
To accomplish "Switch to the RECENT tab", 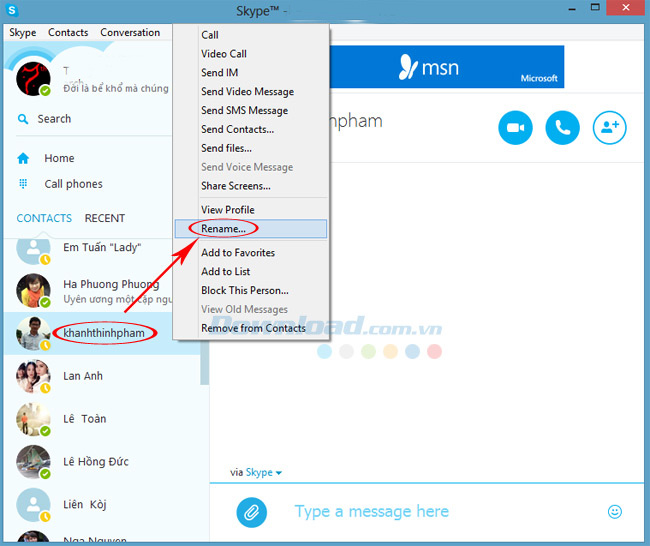I will [104, 218].
